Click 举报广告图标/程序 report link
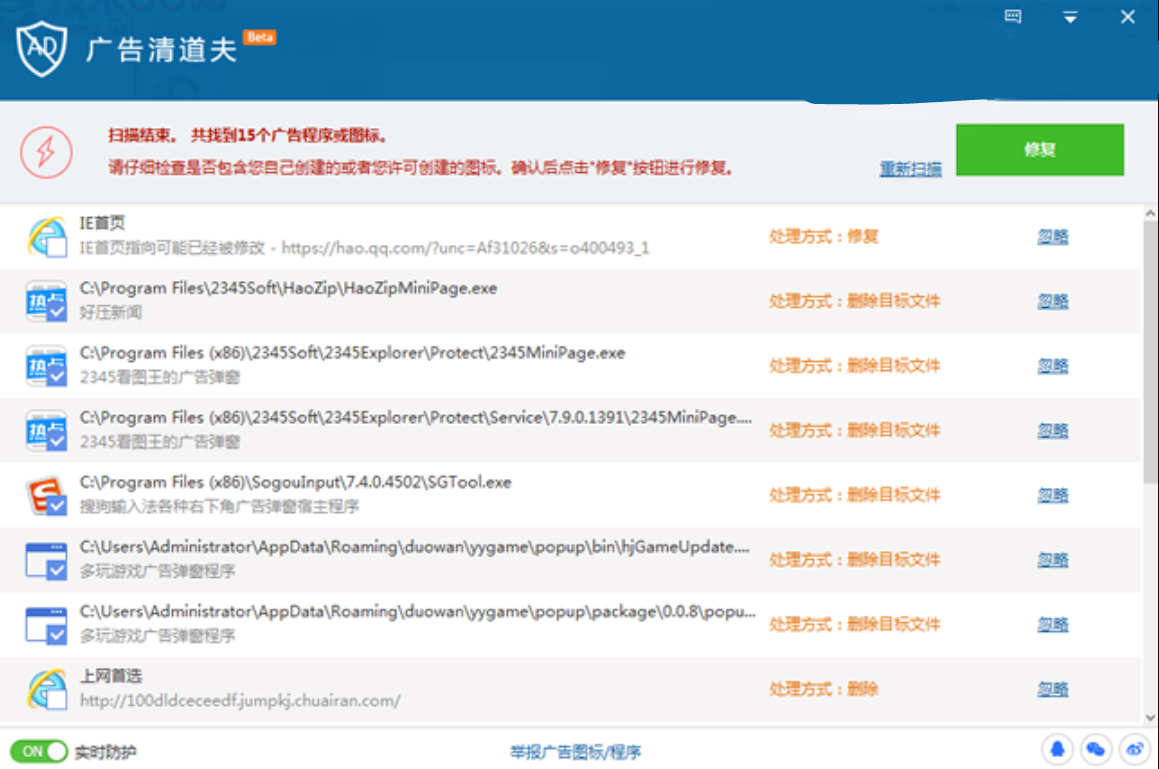Image resolution: width=1159 pixels, height=769 pixels. pyautogui.click(x=575, y=752)
